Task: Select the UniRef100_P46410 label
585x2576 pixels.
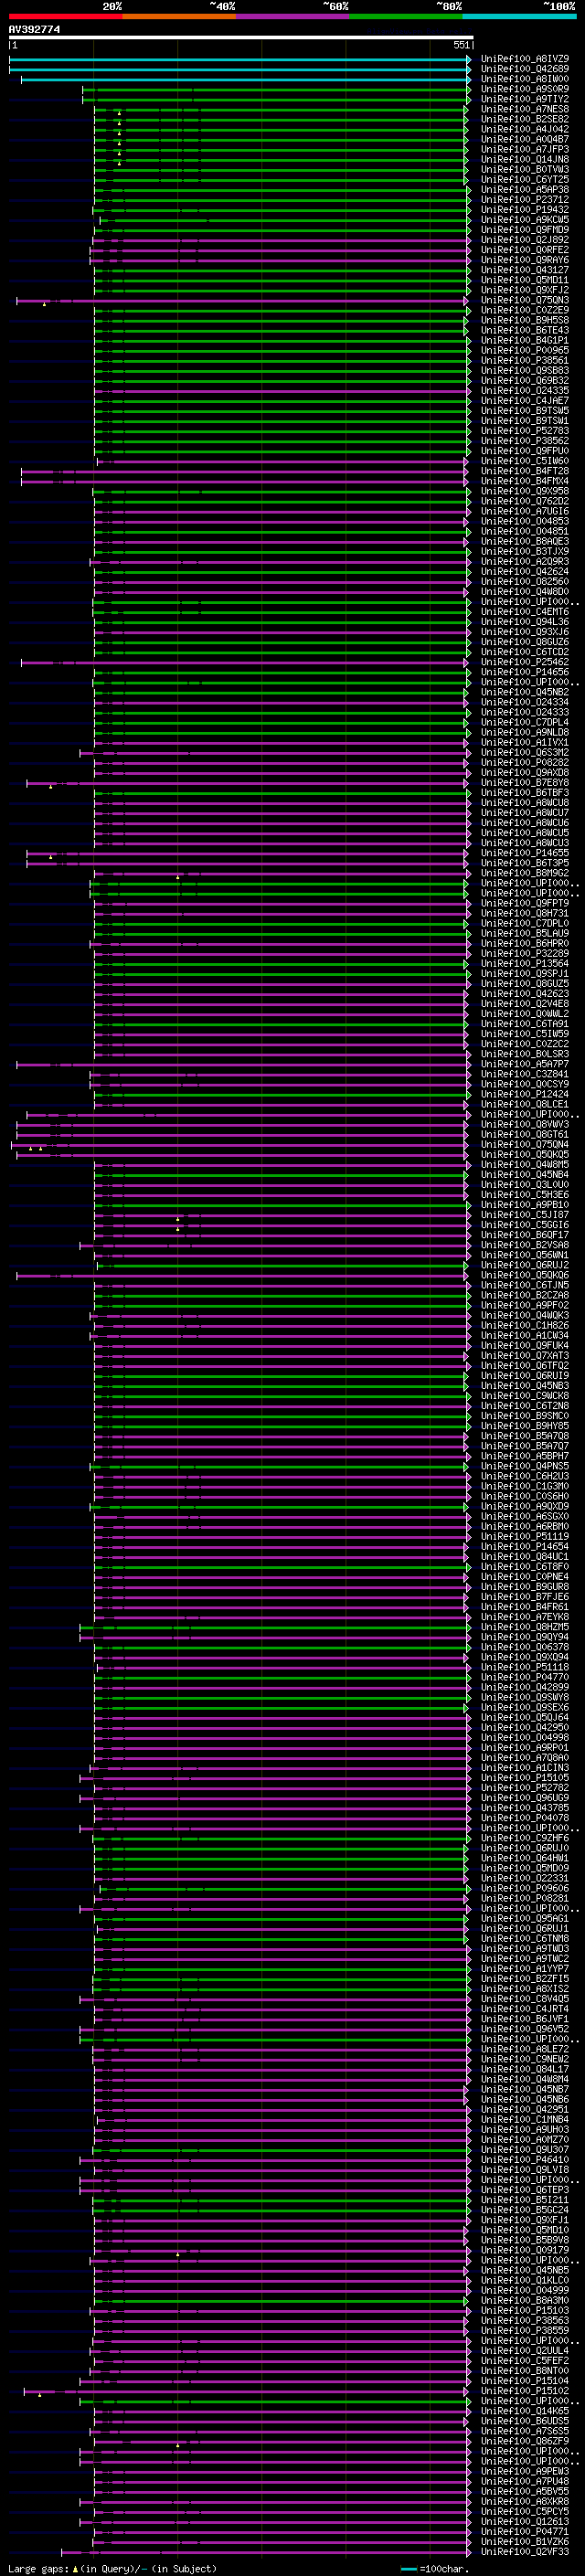Action: coord(525,2159)
